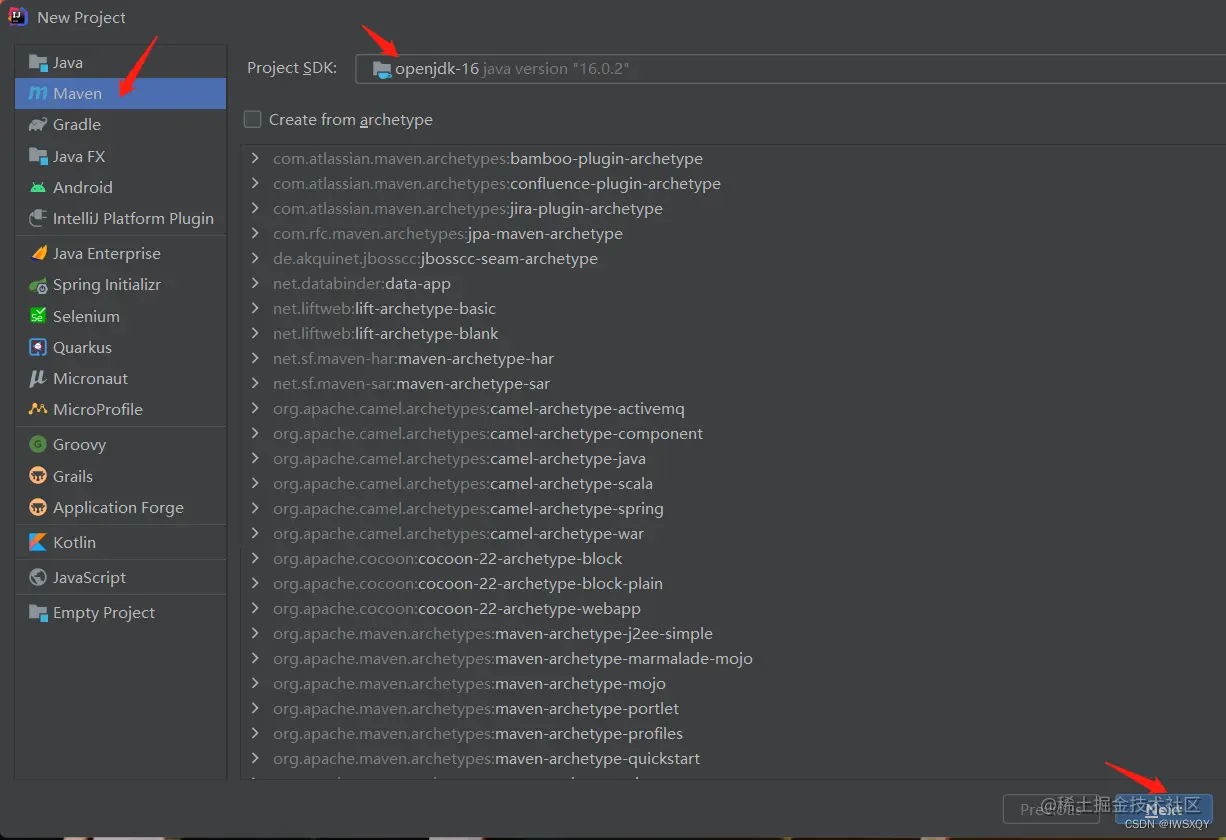
Task: Select cocoon-22-archetype-block-plain row text
Action: (x=468, y=583)
